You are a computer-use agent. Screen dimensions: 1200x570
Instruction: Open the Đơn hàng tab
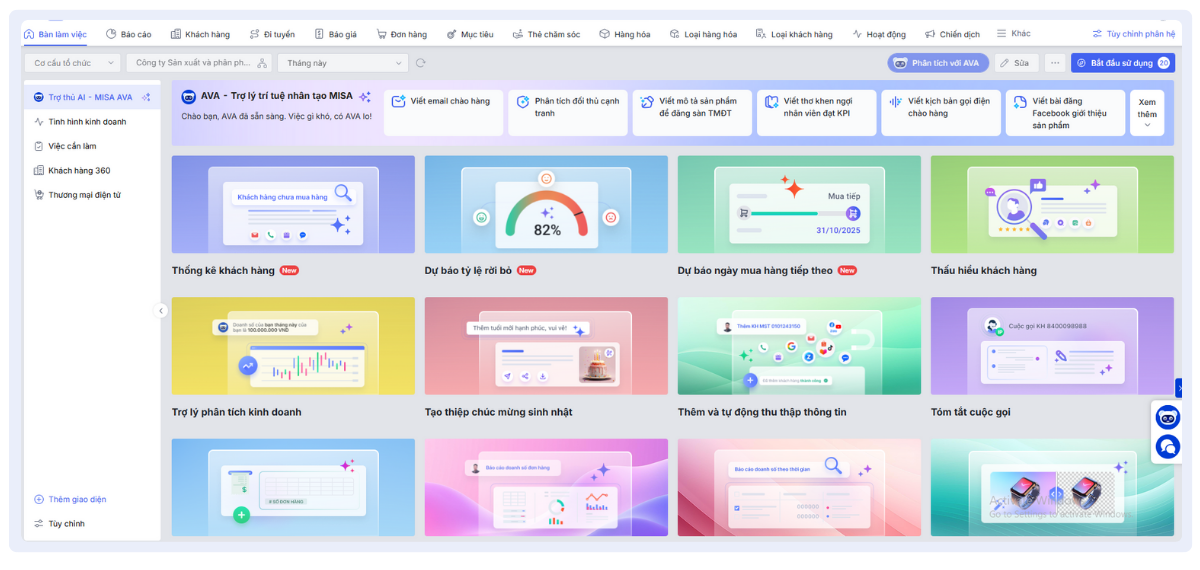click(402, 34)
